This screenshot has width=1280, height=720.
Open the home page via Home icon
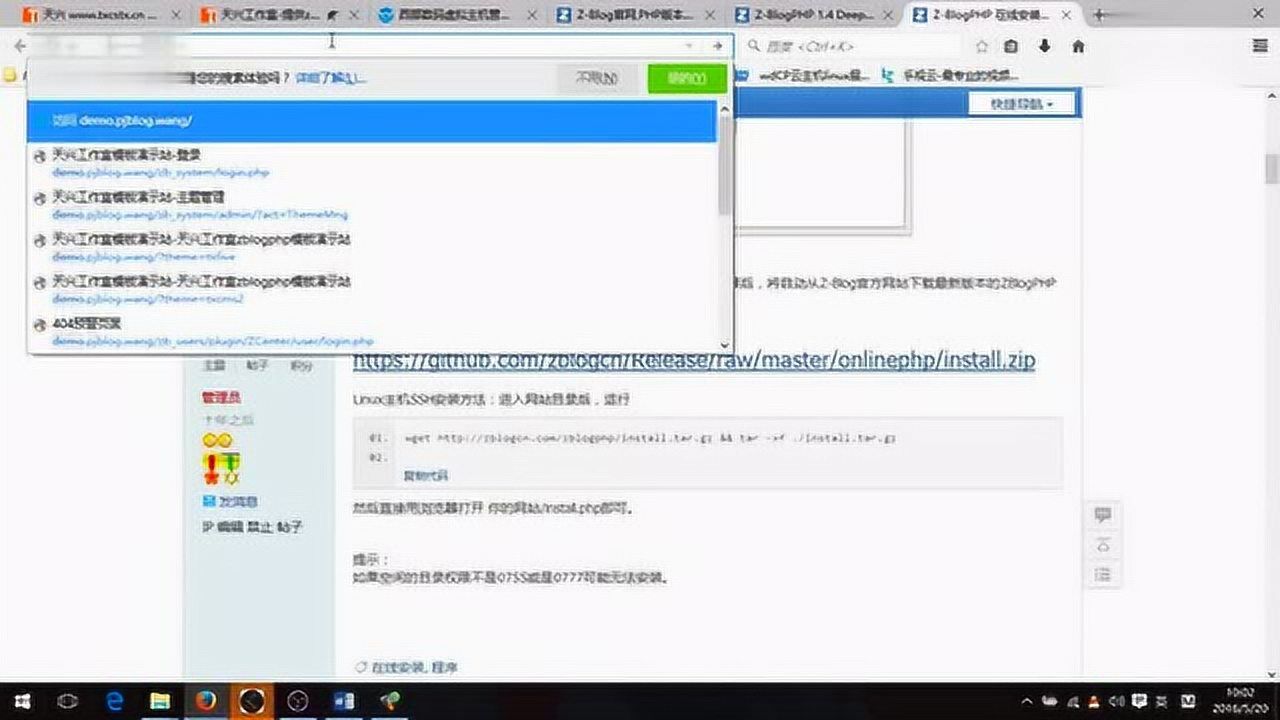1078,45
